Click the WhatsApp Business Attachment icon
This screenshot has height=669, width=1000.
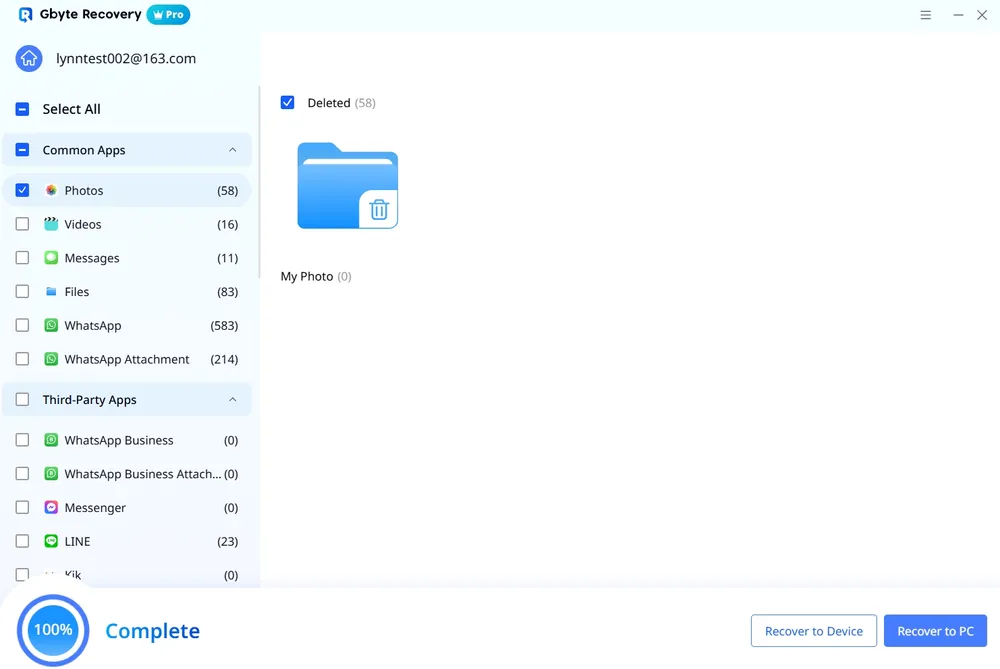pyautogui.click(x=51, y=474)
